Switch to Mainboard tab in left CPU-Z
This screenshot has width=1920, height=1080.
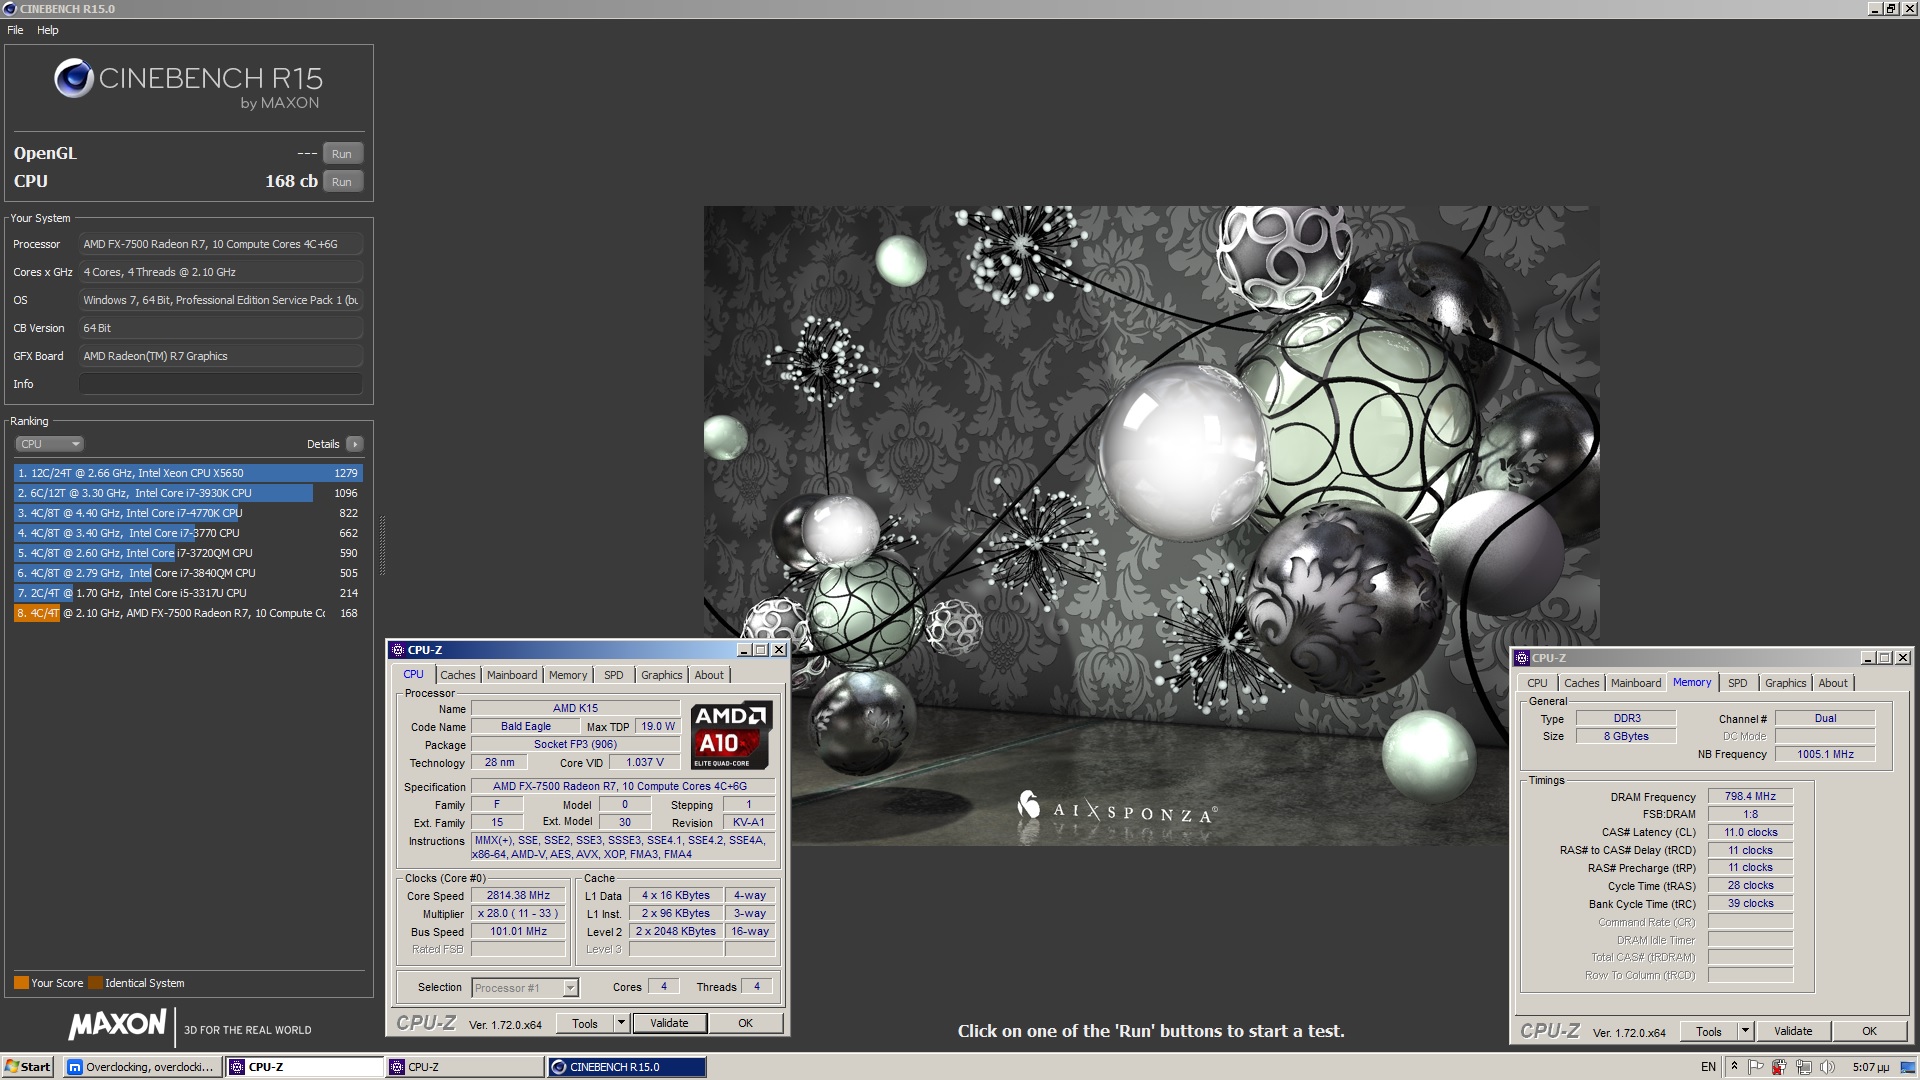coord(512,675)
